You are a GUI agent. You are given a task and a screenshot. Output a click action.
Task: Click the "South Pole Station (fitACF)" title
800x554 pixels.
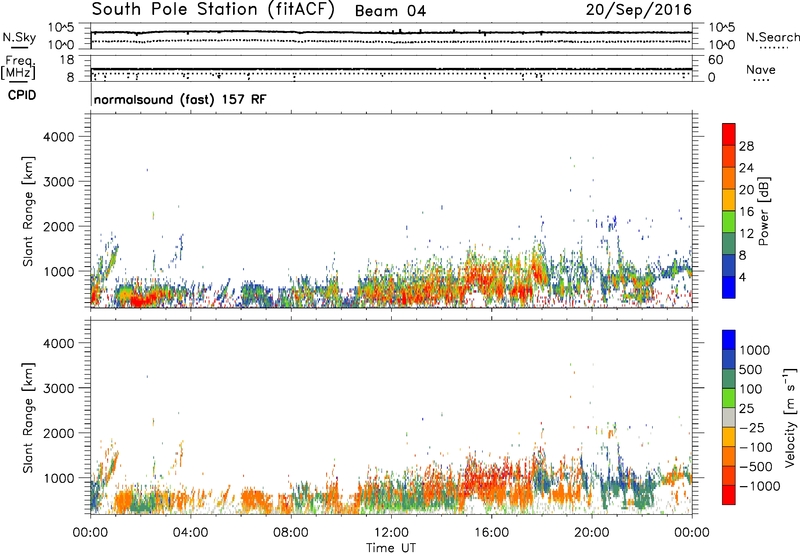coord(213,10)
